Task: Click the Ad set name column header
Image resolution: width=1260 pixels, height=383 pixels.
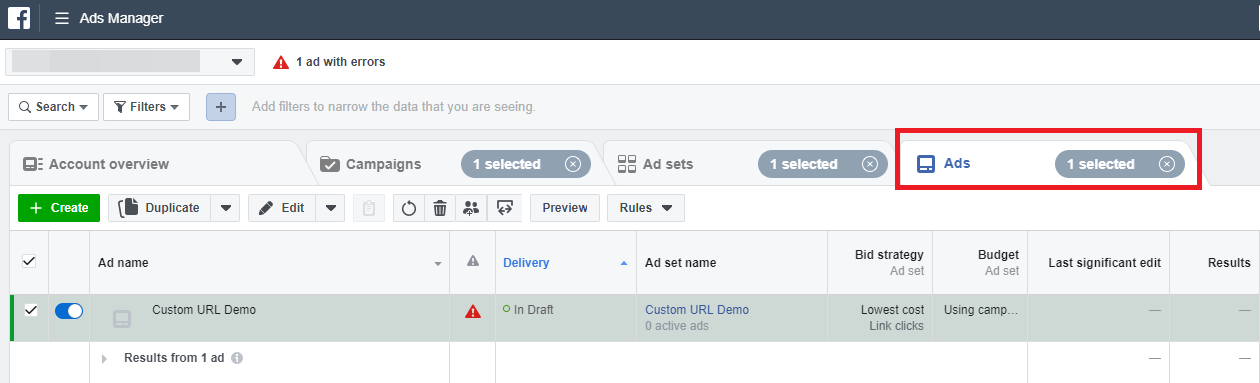Action: click(680, 263)
